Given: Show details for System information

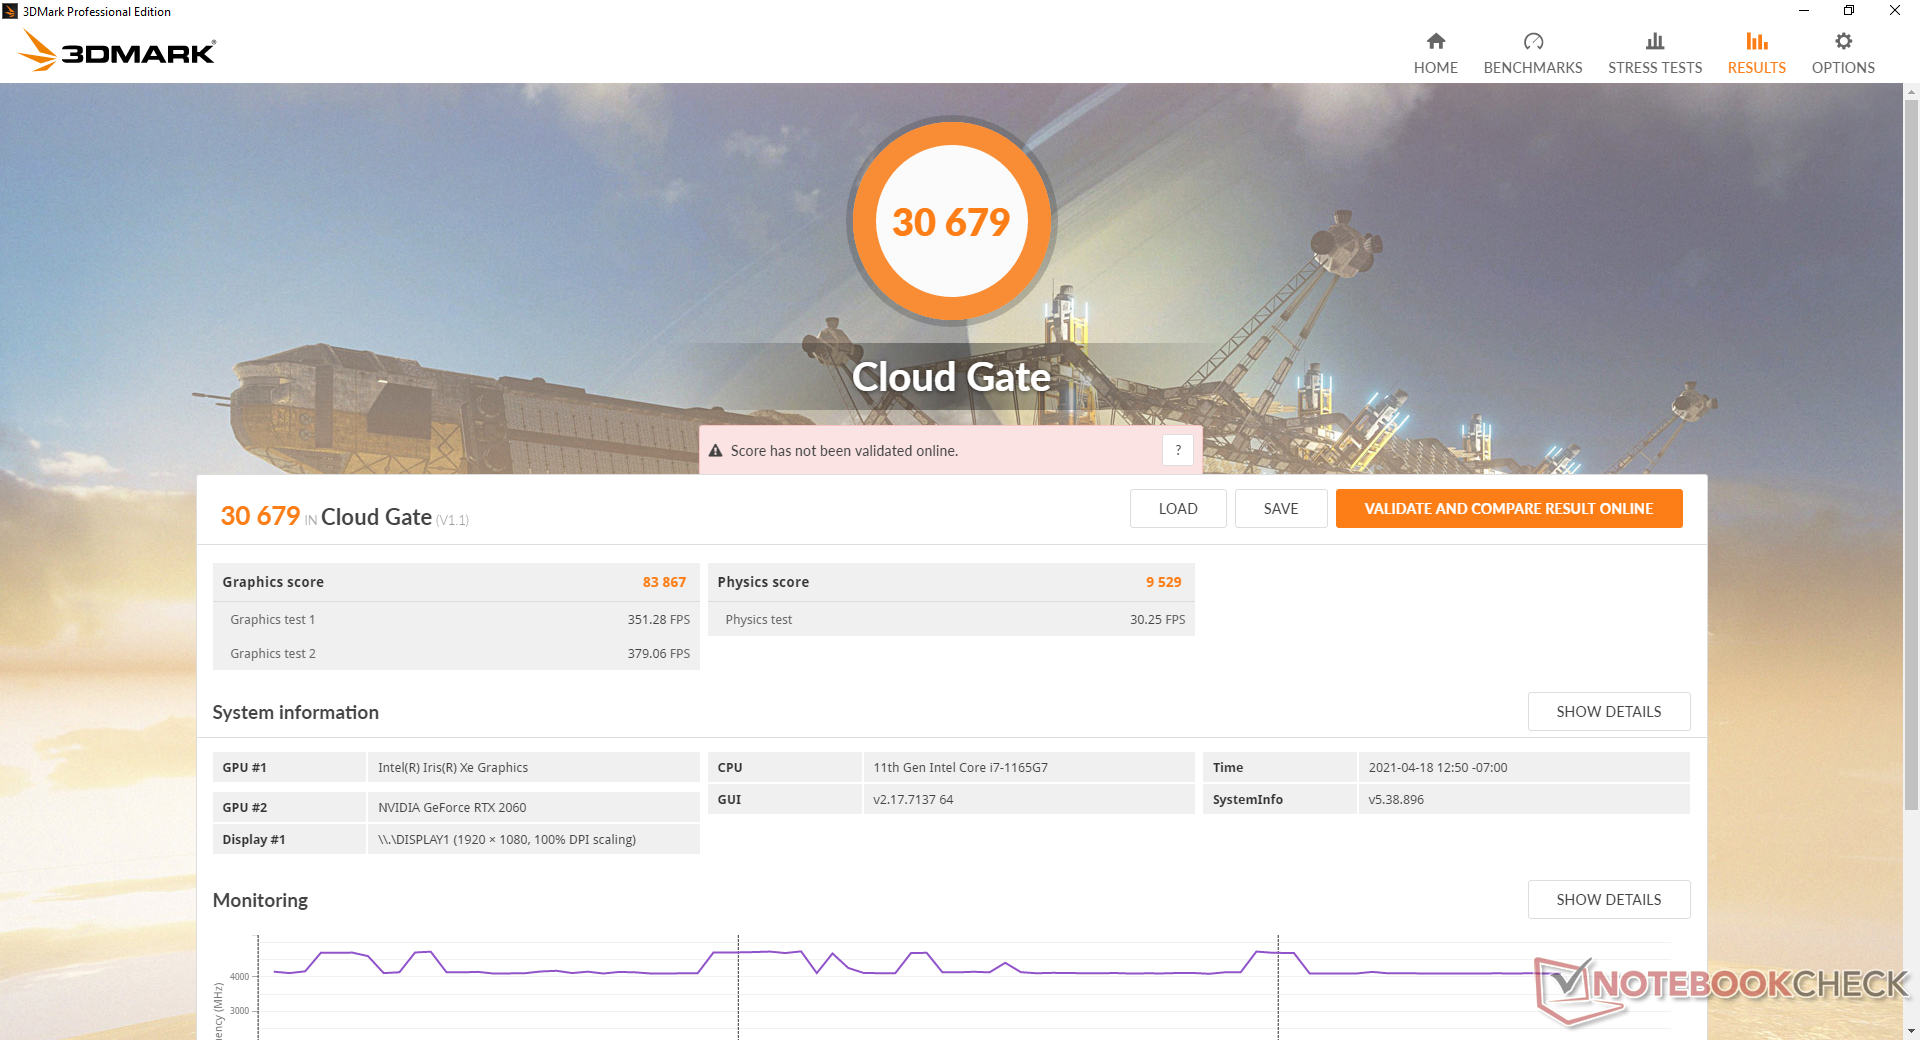Looking at the screenshot, I should point(1608,711).
